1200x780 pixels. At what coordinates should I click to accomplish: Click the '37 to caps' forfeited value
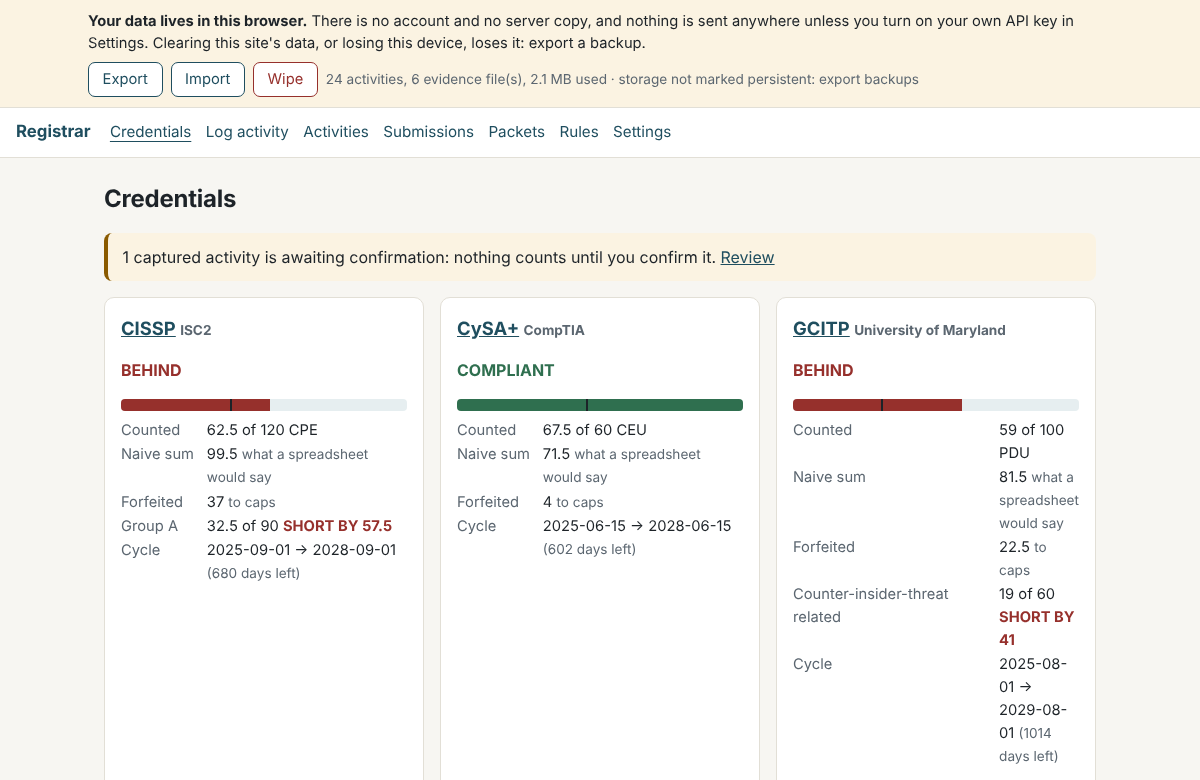(x=241, y=502)
